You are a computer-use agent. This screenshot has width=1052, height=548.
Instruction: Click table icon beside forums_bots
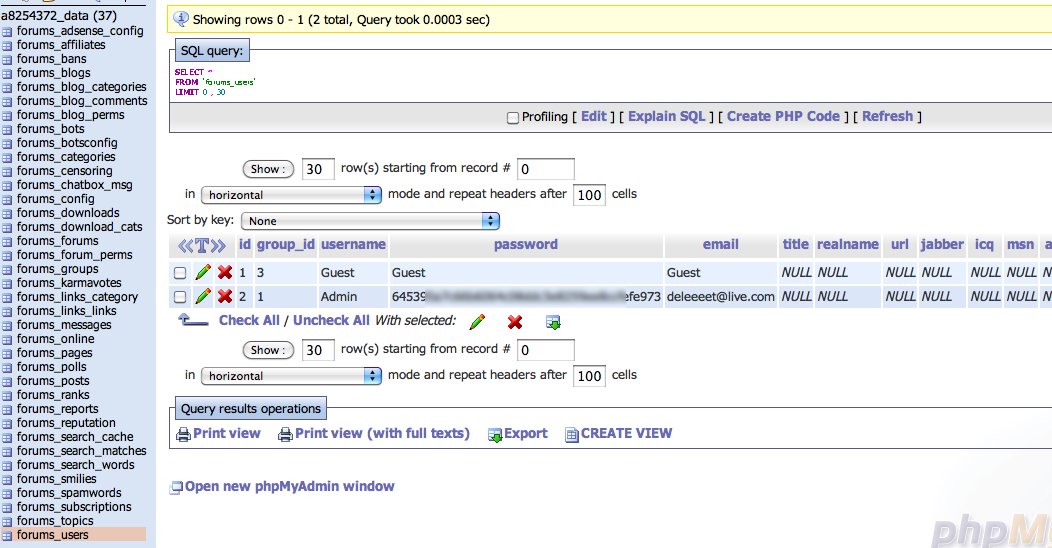click(7, 130)
